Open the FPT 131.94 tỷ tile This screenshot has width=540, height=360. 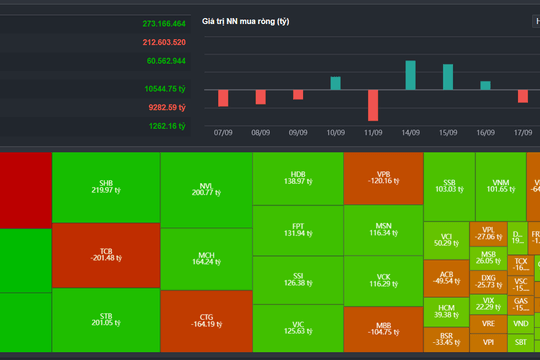298,230
